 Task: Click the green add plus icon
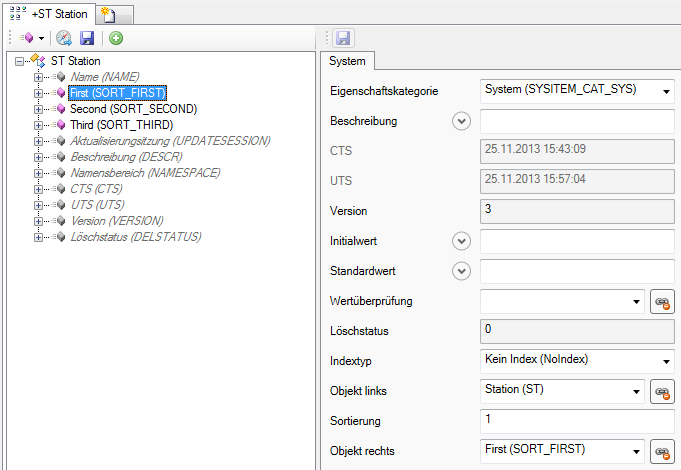coord(116,38)
